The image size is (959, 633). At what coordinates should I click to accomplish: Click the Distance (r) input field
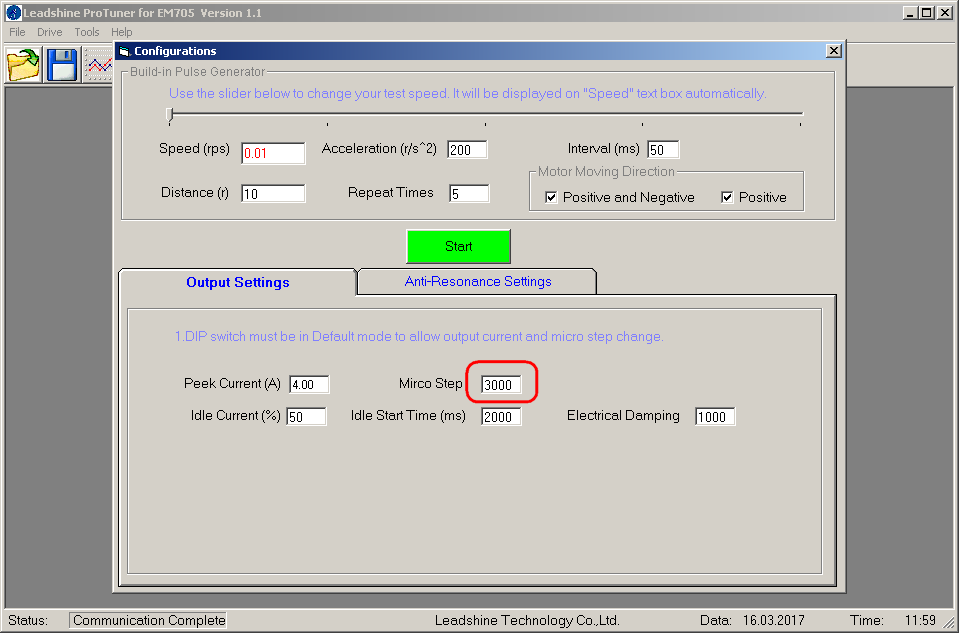click(273, 194)
